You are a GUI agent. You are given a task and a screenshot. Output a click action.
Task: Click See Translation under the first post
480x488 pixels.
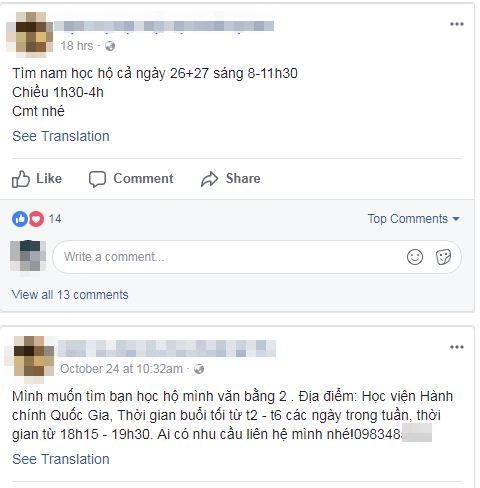coord(61,136)
